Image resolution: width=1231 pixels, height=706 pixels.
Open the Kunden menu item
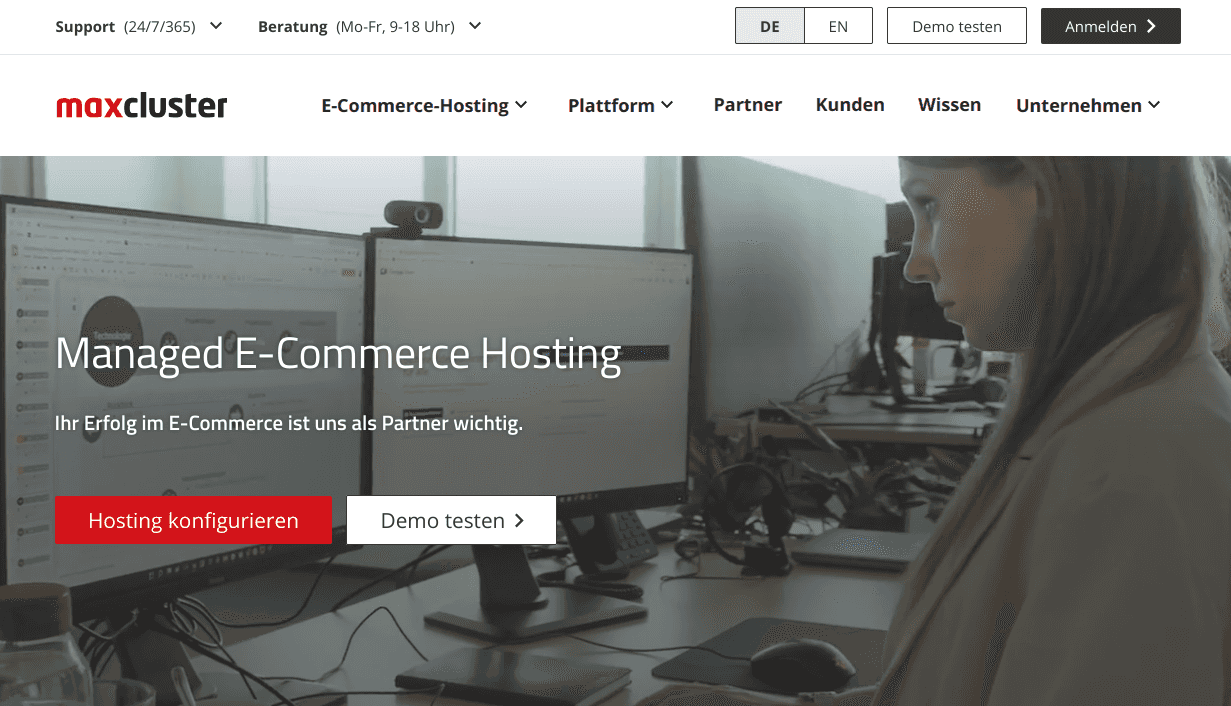point(850,105)
